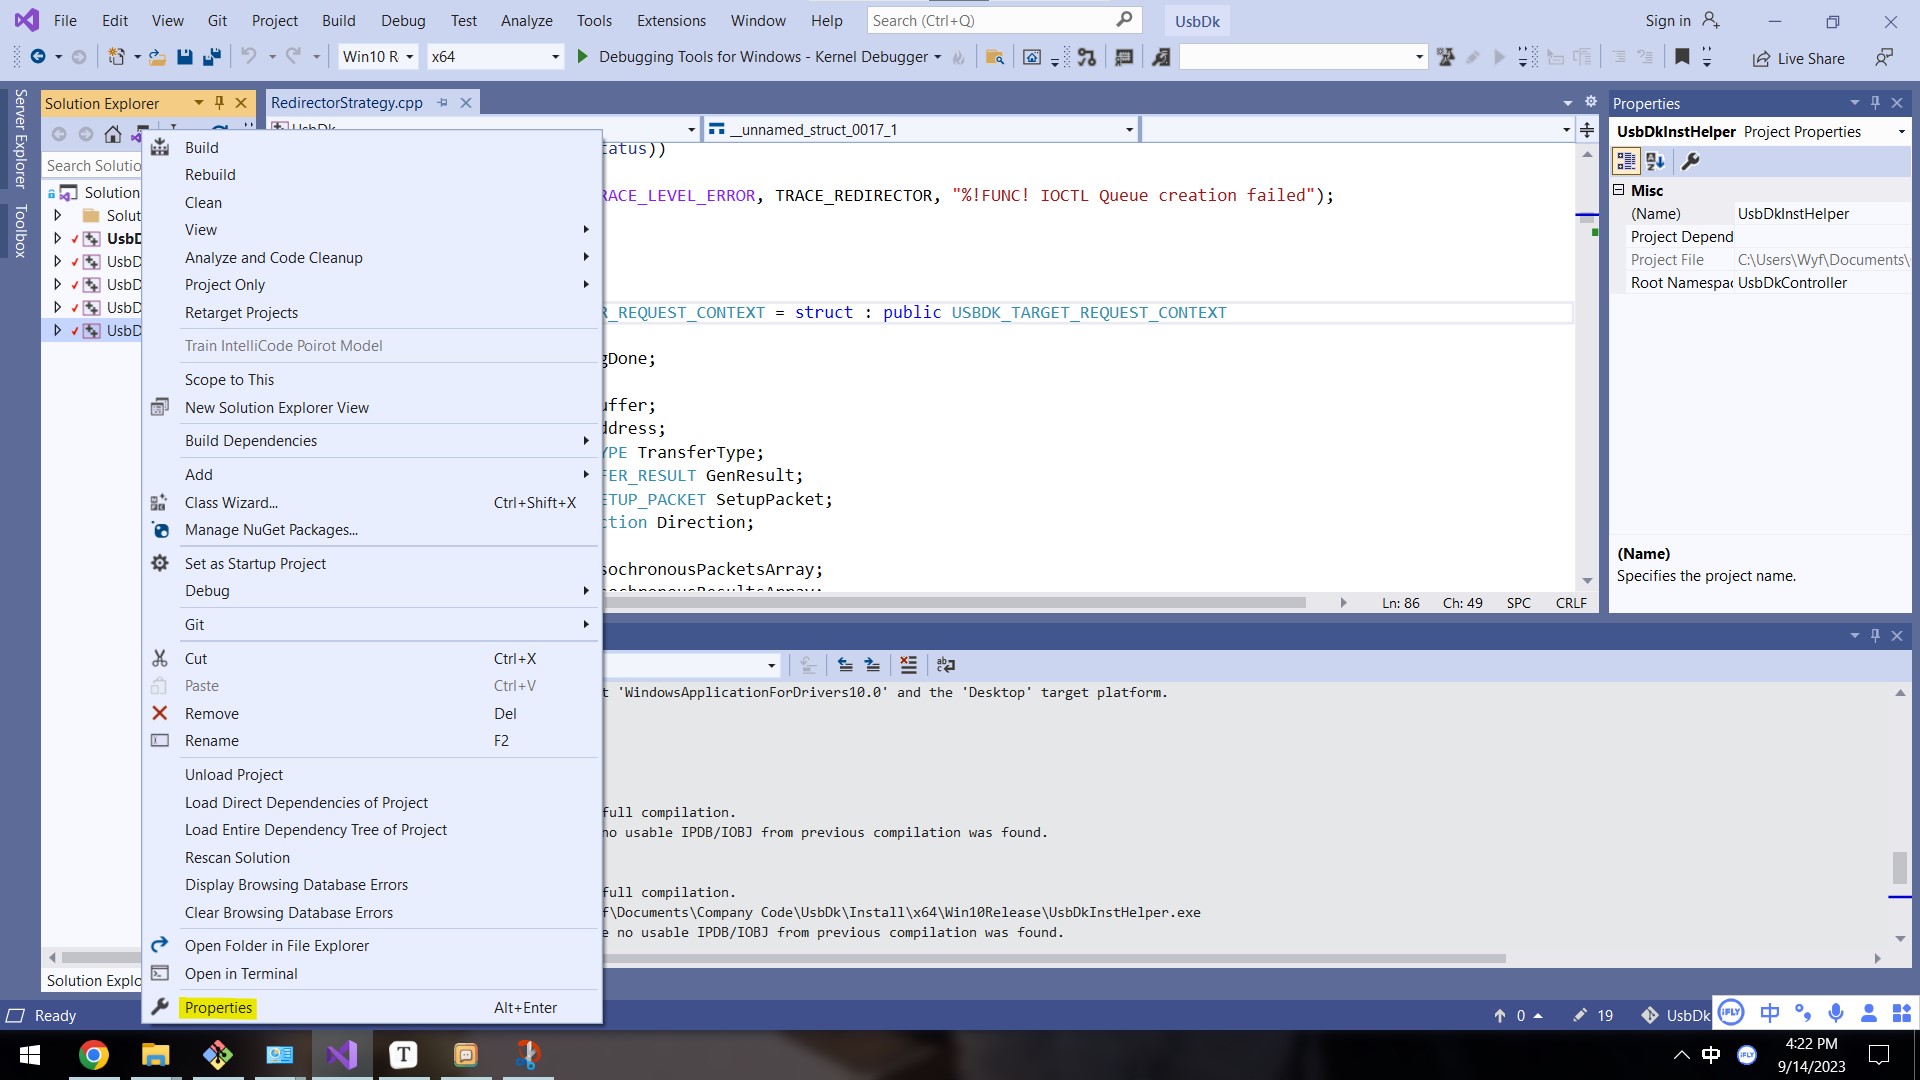The height and width of the screenshot is (1080, 1920).
Task: Toggle auto-hide on the Properties window
Action: (1874, 103)
